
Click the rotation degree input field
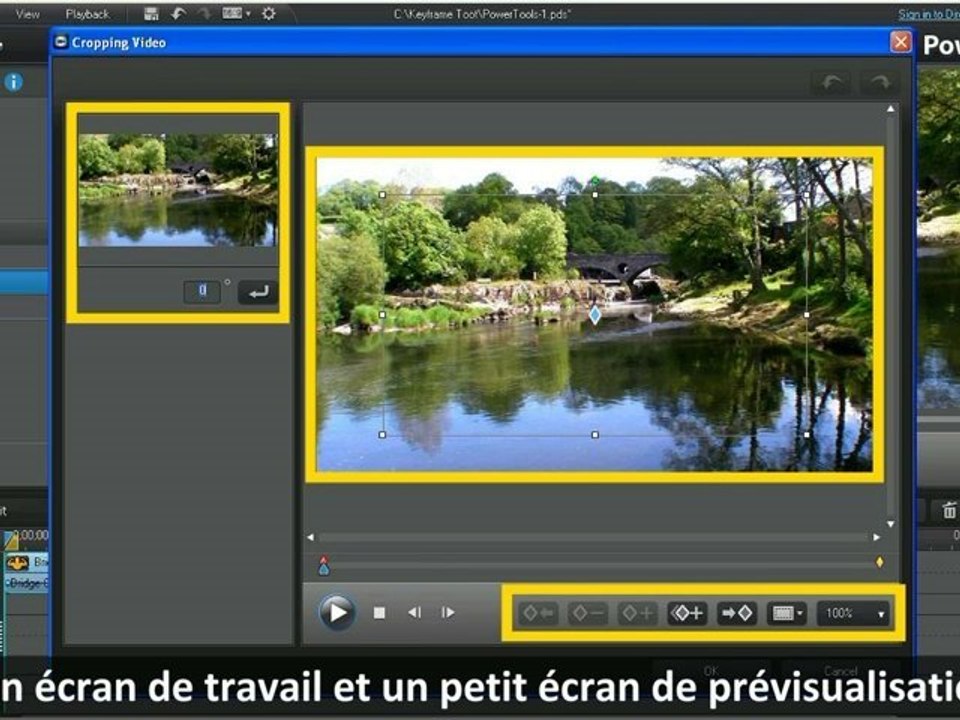tap(202, 291)
